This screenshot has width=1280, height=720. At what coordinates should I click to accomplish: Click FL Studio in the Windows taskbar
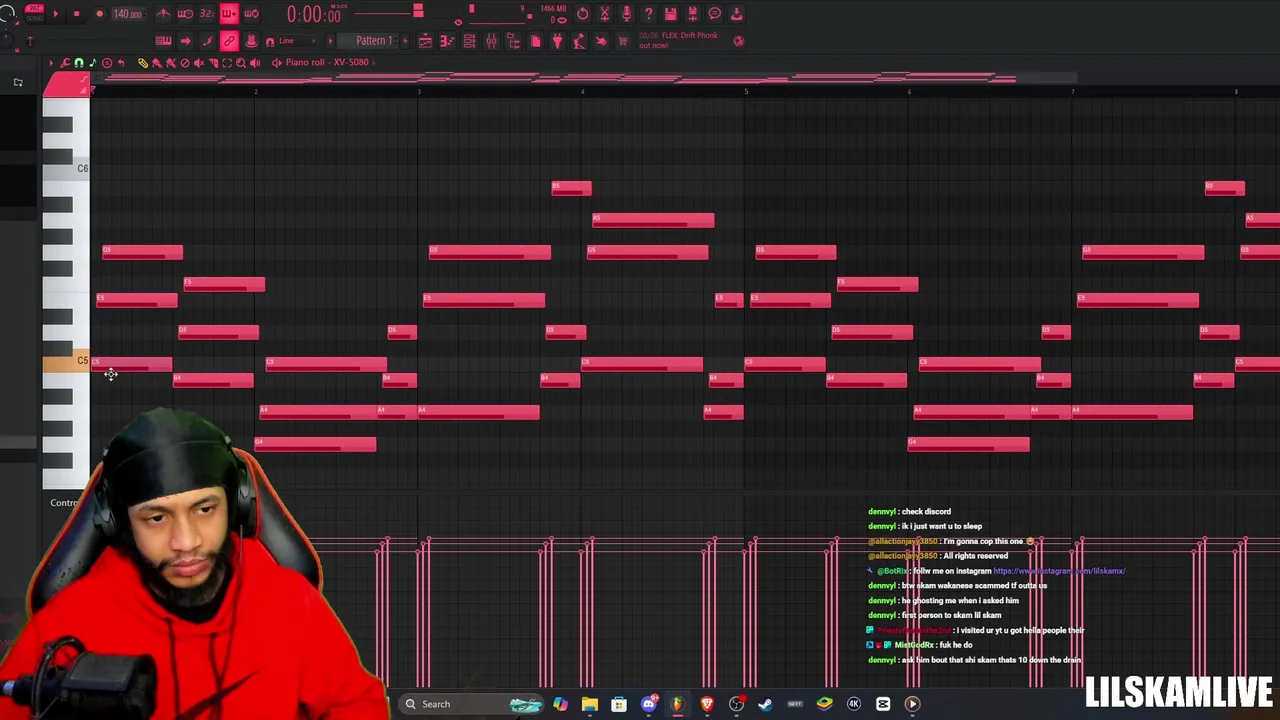point(677,703)
